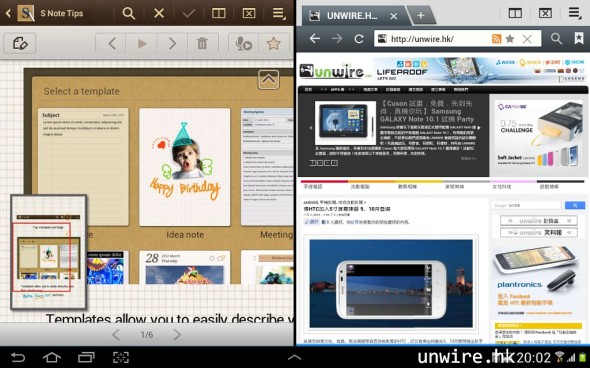590x368 pixels.
Task: Expand the tray with bottom up-arrow
Action: click(294, 357)
